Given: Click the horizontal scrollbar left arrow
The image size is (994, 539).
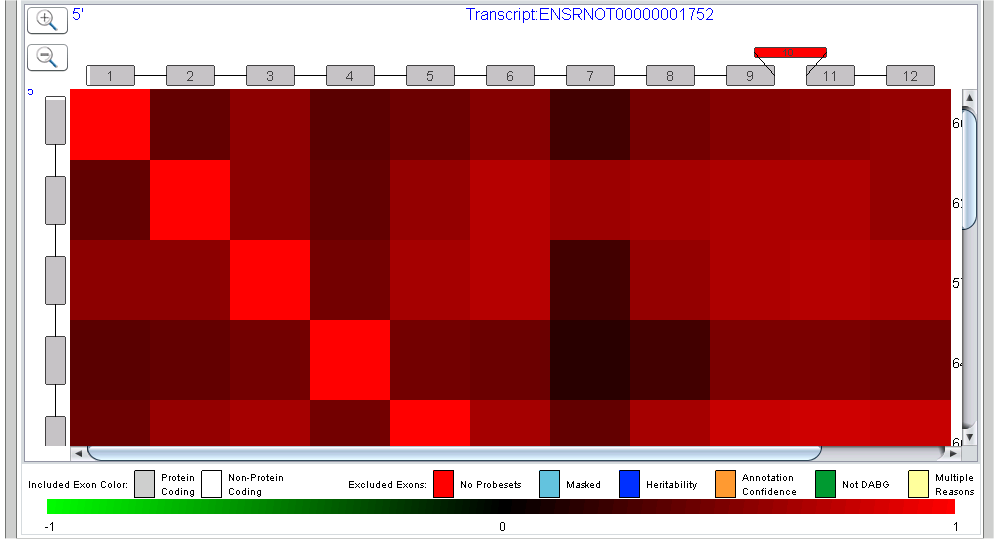Looking at the screenshot, I should pyautogui.click(x=78, y=453).
